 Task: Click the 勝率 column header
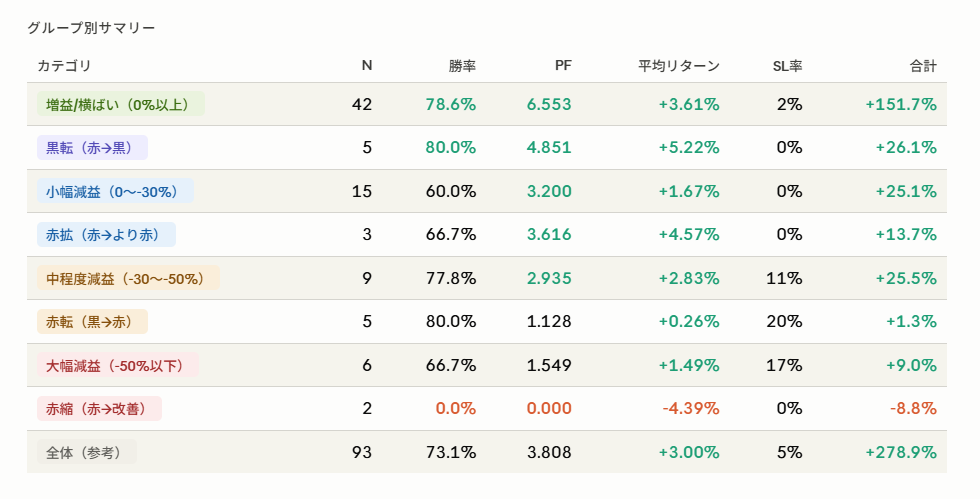tap(462, 66)
